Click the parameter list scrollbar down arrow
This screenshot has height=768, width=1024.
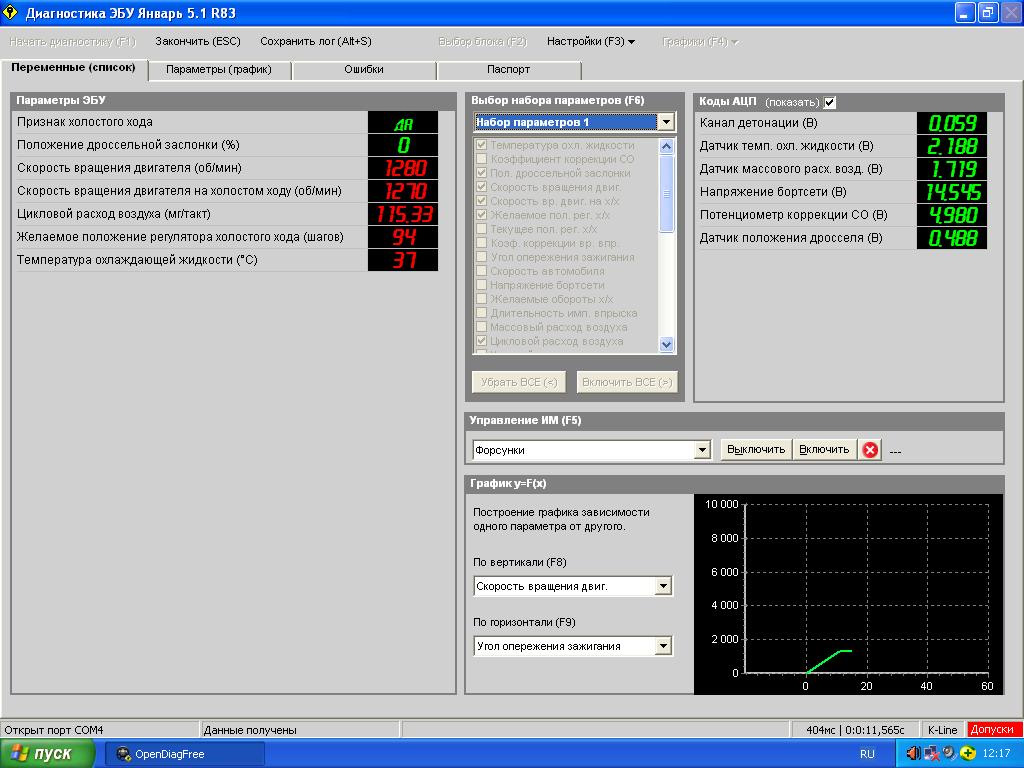(667, 344)
